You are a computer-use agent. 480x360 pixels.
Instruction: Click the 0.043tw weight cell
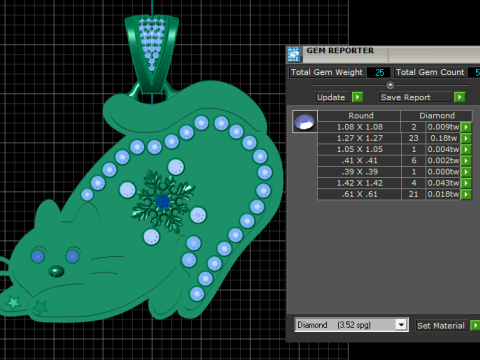443,183
